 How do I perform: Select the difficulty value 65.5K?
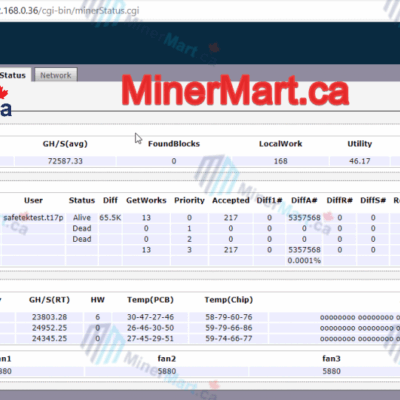pos(110,218)
